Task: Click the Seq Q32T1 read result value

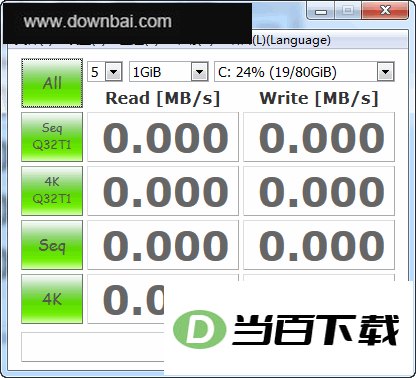Action: click(x=163, y=137)
